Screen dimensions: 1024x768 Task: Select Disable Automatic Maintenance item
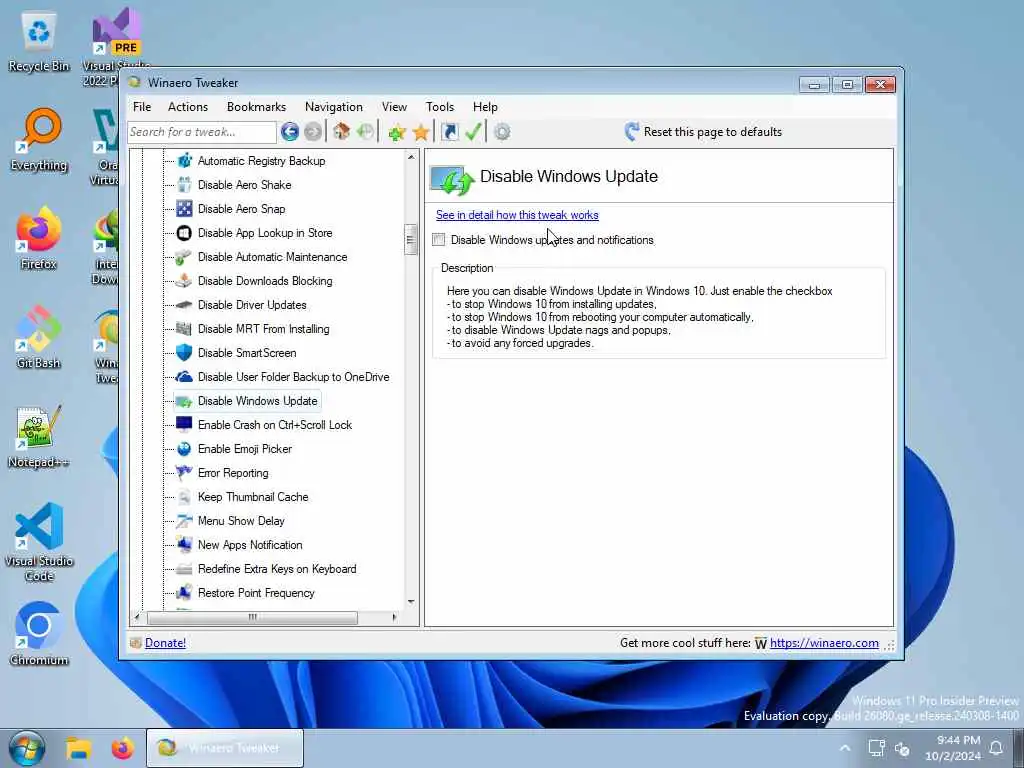[272, 257]
